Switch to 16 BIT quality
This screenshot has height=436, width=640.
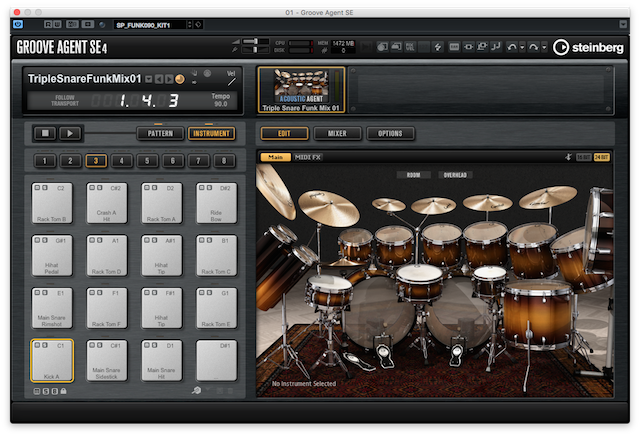click(x=584, y=157)
